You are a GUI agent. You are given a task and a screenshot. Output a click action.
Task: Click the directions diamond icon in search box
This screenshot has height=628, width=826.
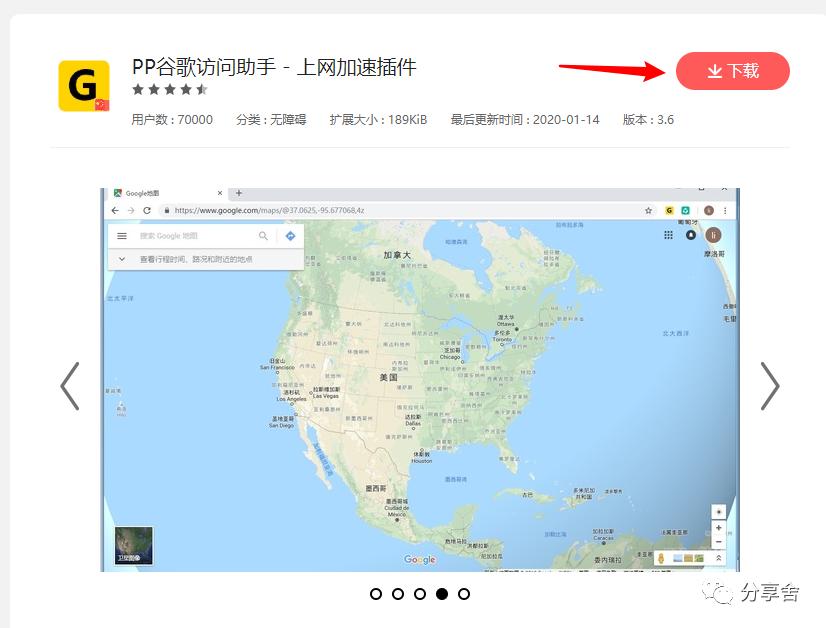[x=288, y=236]
